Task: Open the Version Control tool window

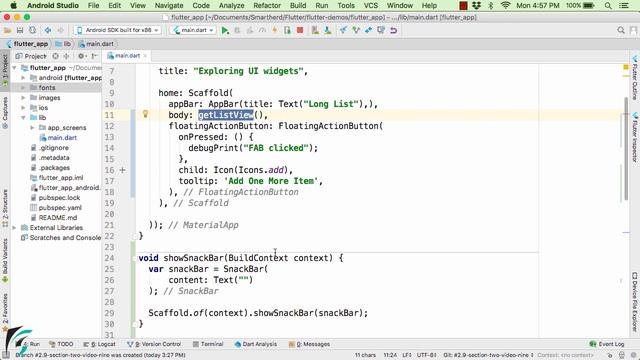Action: 154,344
